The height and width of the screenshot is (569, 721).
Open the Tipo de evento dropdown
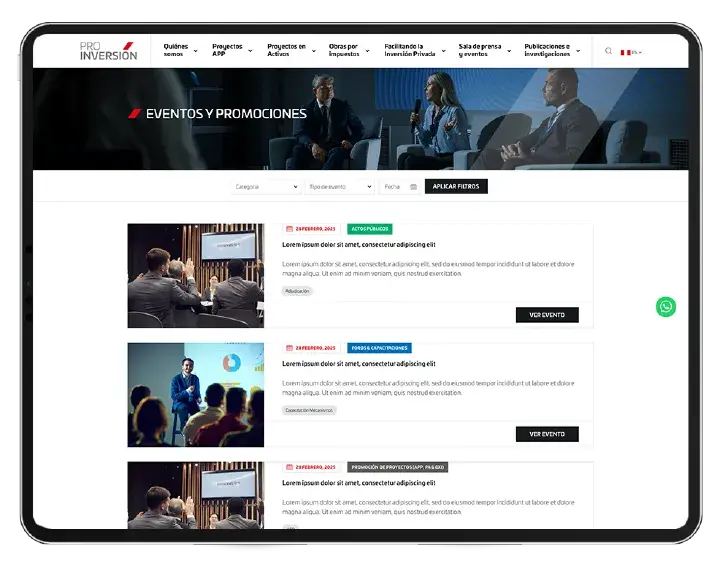click(x=340, y=187)
